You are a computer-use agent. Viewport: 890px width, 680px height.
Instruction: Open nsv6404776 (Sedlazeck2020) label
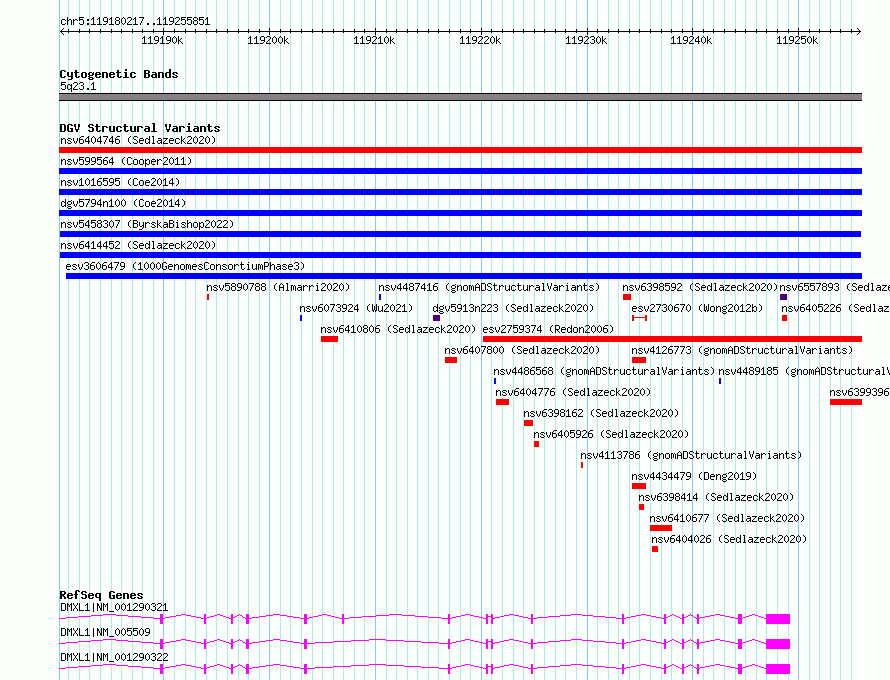[573, 392]
